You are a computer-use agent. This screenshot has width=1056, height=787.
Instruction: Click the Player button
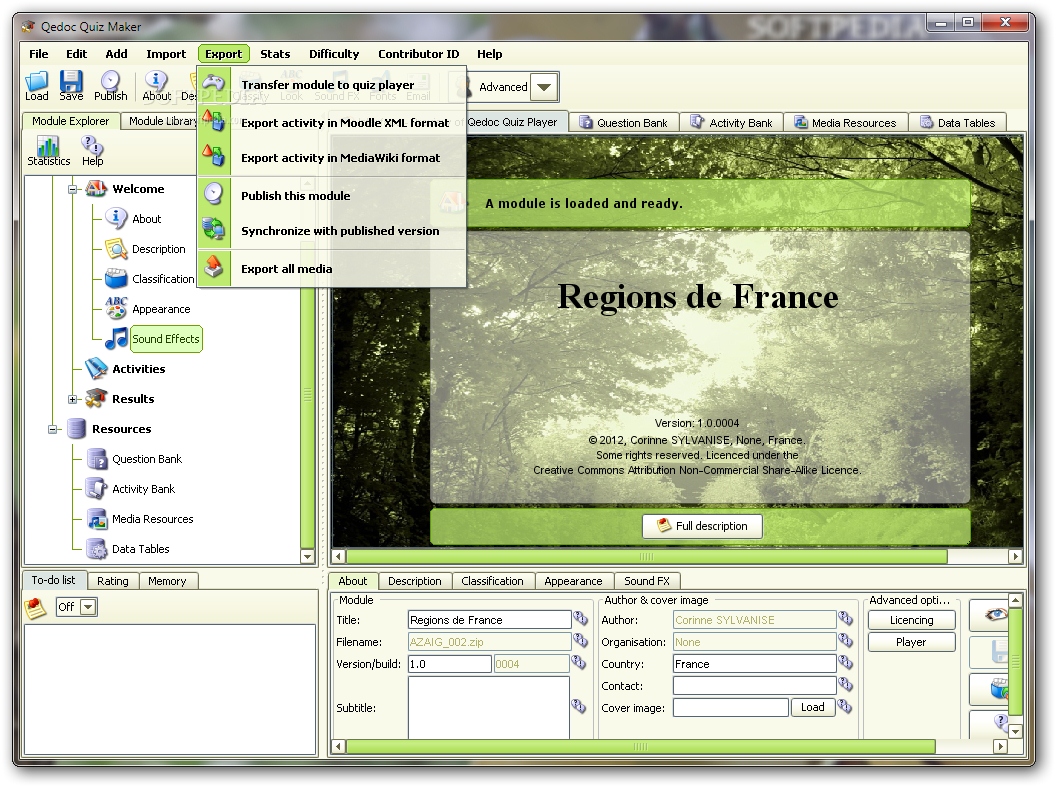911,642
